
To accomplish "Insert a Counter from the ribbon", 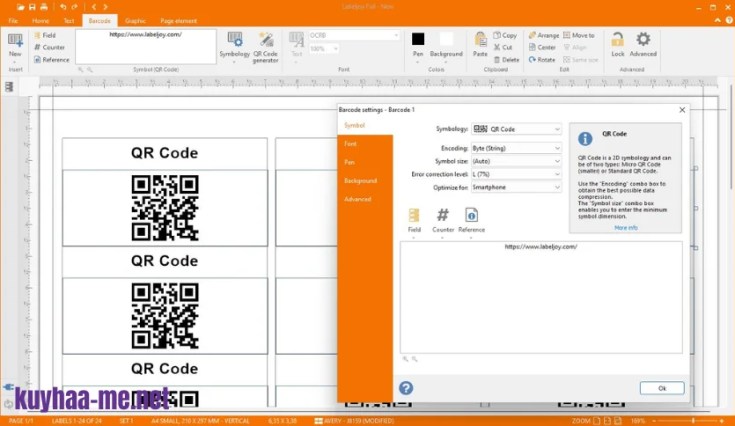I will [x=49, y=47].
